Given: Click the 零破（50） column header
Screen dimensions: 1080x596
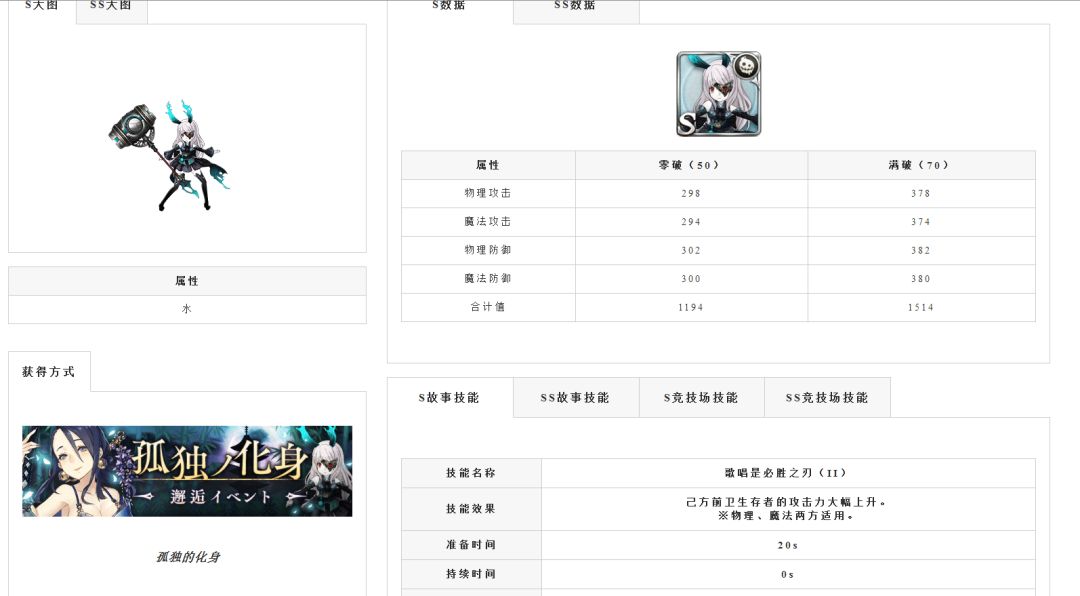Looking at the screenshot, I should coord(691,165).
